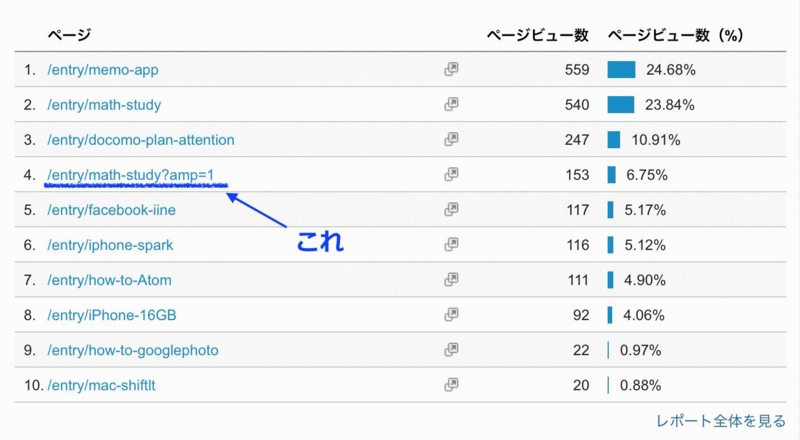800x440 pixels.
Task: Click the ページ column header
Action: (69, 35)
